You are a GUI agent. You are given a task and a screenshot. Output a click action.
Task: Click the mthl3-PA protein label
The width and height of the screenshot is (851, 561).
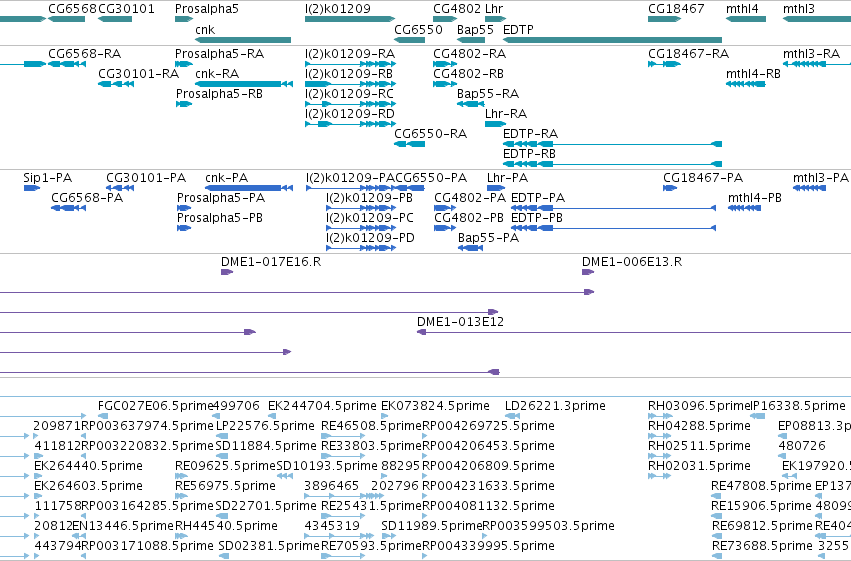[x=820, y=178]
